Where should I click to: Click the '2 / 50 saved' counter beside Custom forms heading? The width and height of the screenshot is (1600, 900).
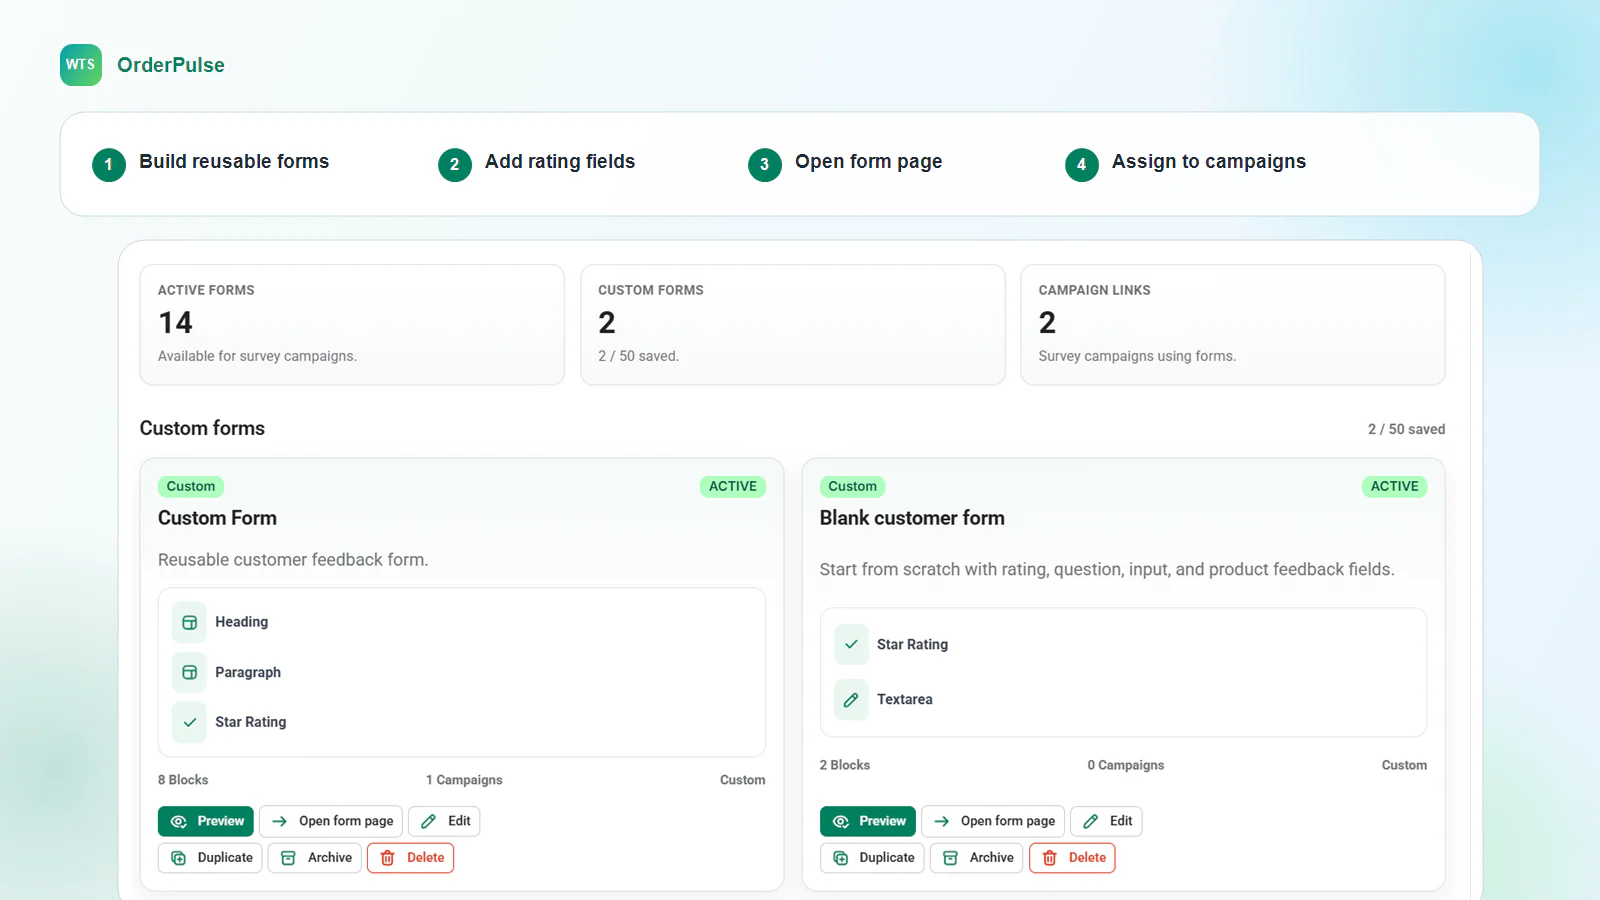1406,429
